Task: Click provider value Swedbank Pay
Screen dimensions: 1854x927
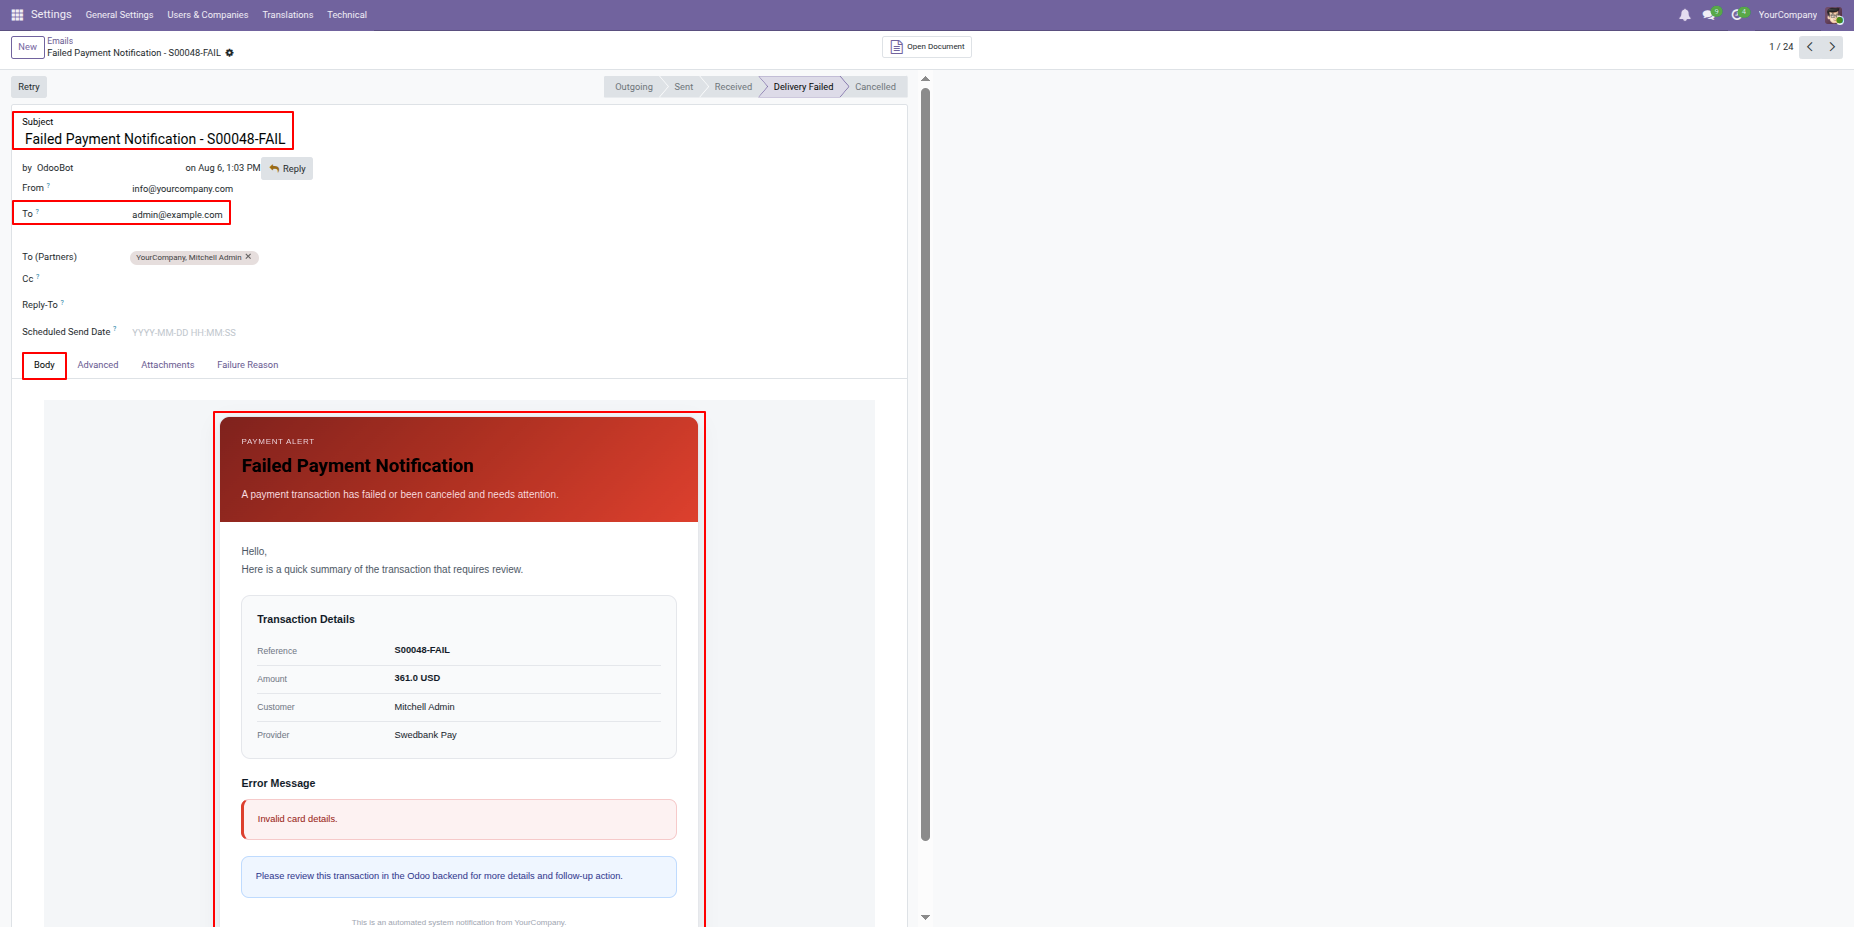Action: click(425, 735)
